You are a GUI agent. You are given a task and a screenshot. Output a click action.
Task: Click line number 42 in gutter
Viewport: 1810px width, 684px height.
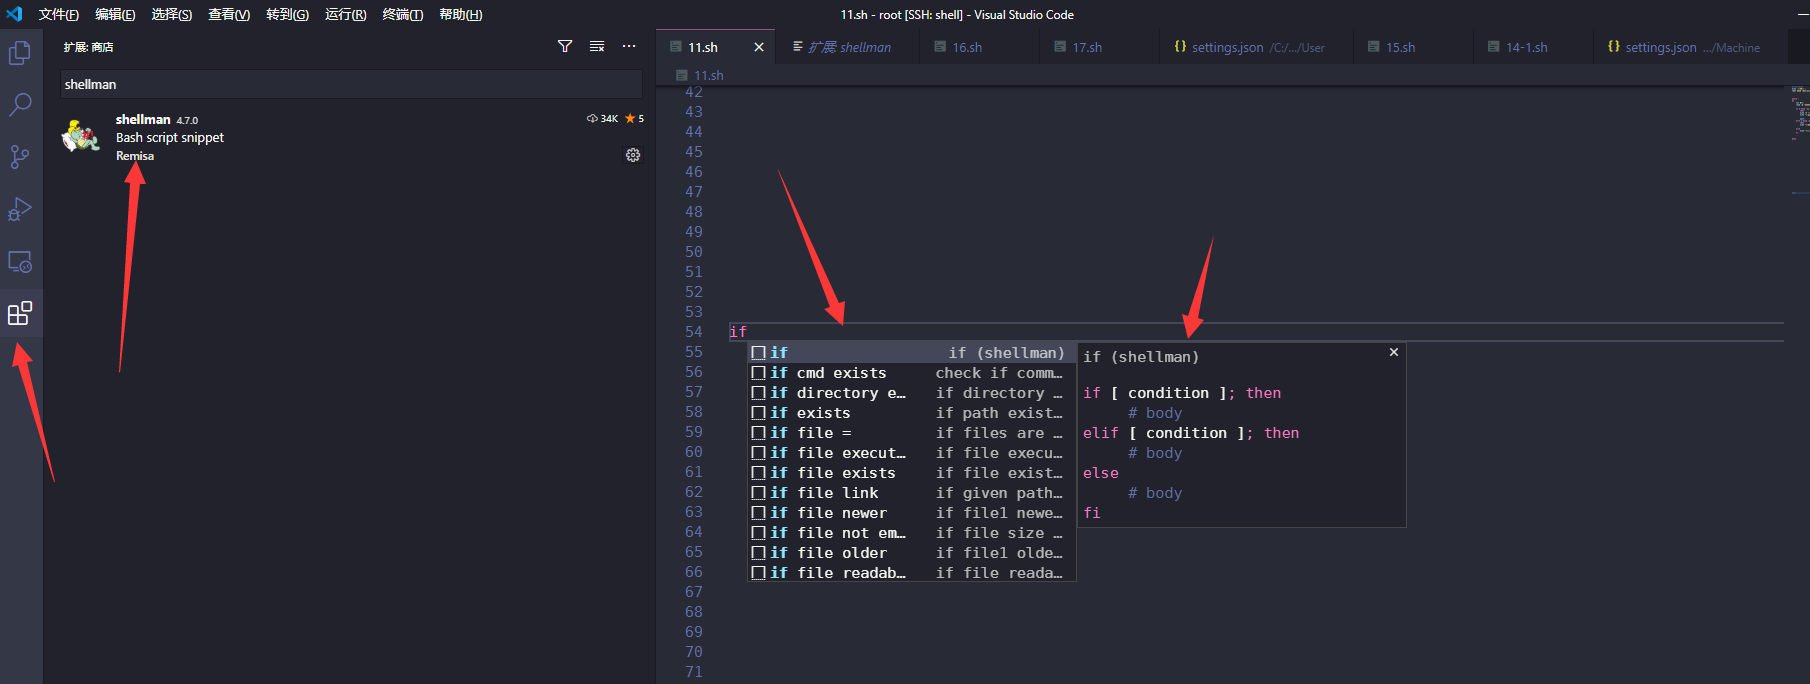point(694,92)
